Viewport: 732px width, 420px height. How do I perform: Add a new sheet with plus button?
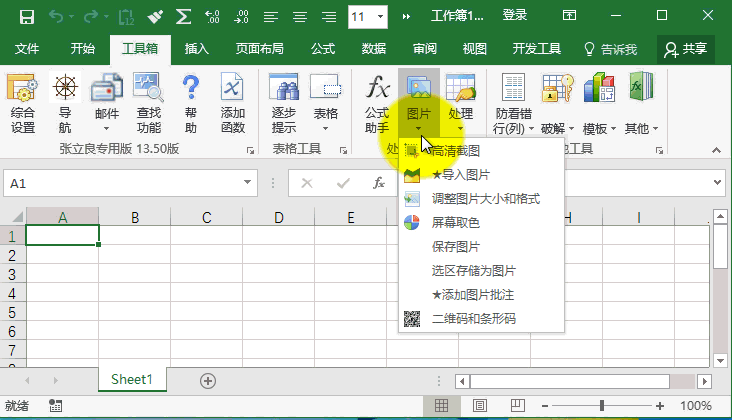pos(208,380)
